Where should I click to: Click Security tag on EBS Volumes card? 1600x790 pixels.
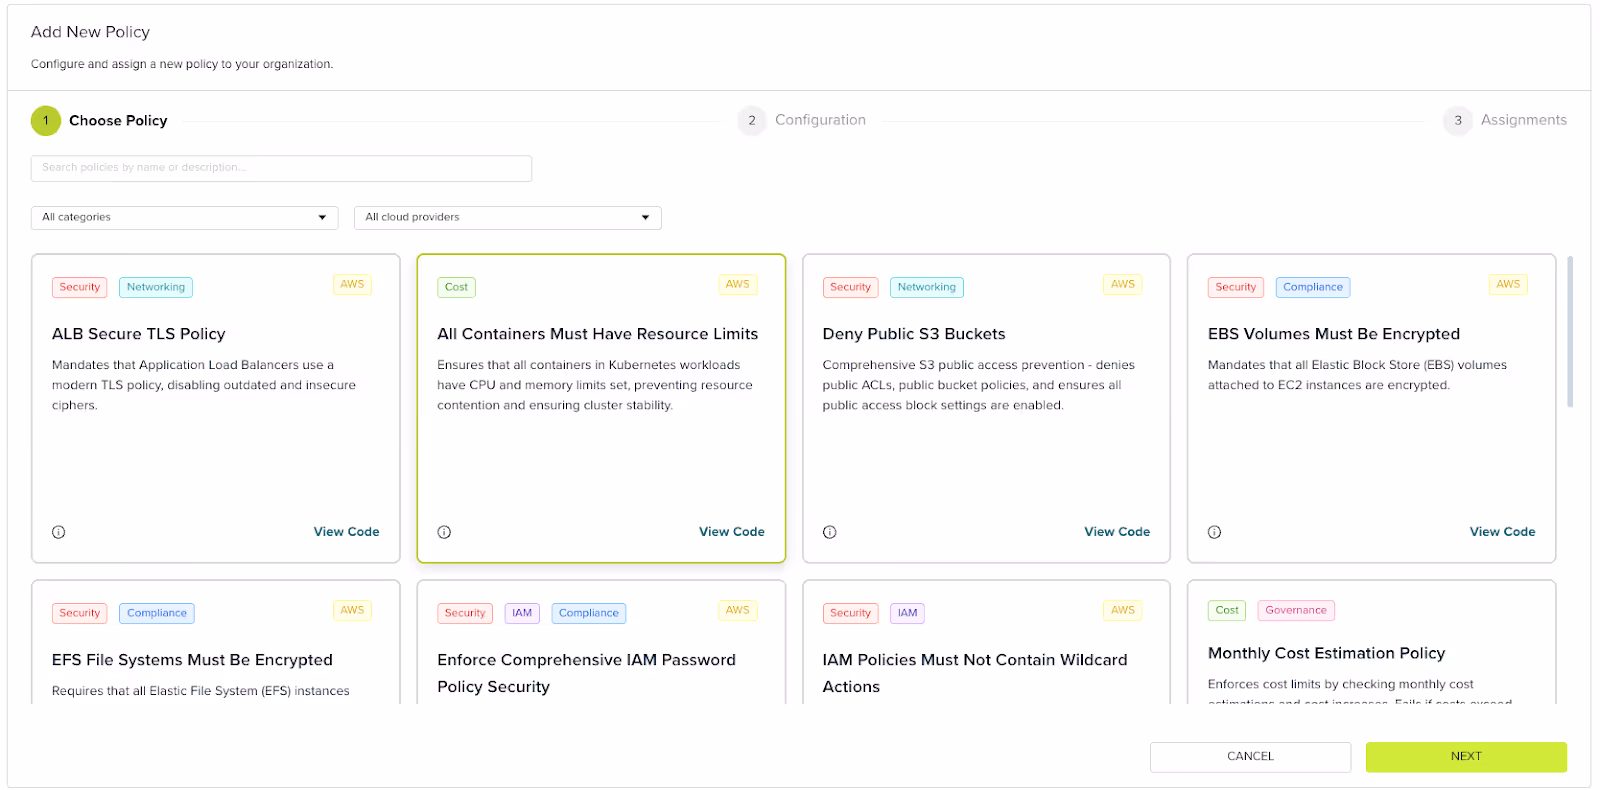click(x=1236, y=287)
